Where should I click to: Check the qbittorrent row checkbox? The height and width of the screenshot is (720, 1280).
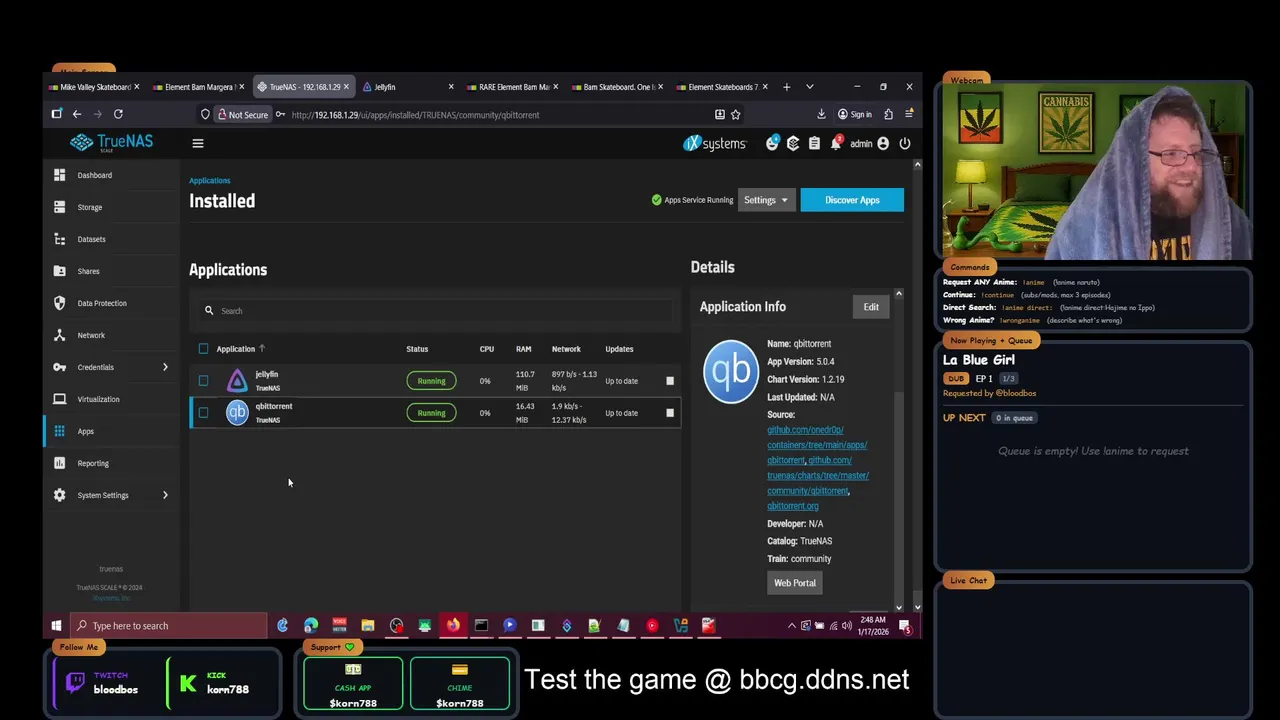point(204,413)
